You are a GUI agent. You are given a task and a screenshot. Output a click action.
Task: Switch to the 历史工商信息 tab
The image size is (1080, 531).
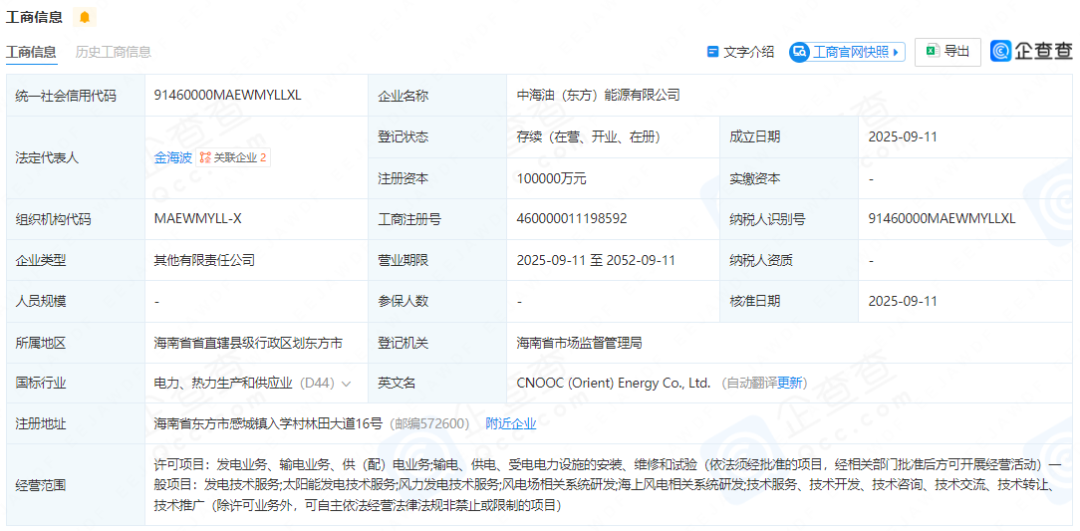click(113, 52)
